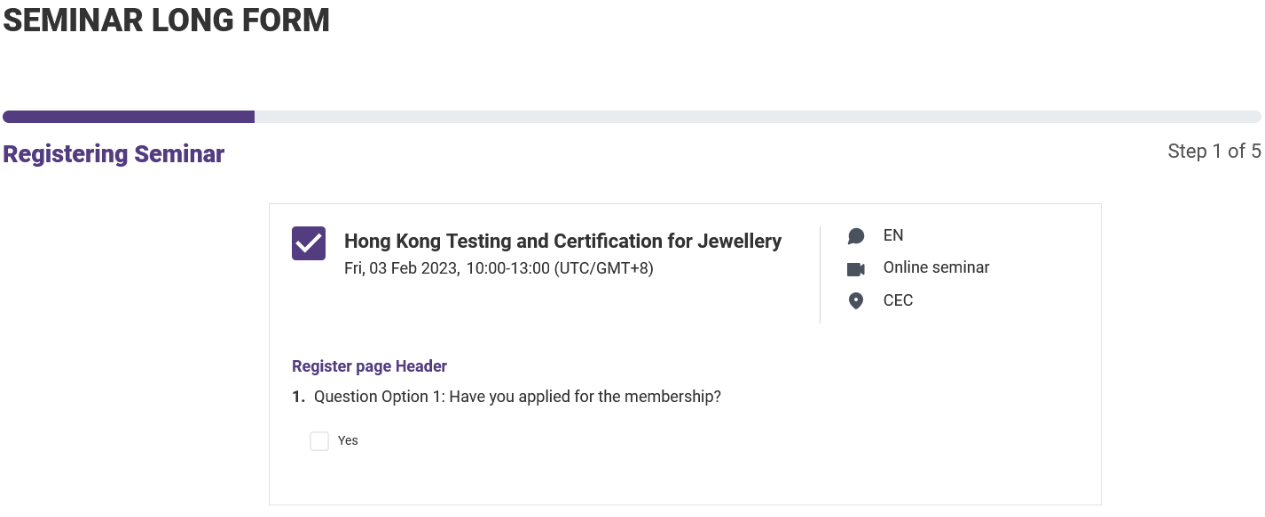Click the location pin icon beside CEC
Screen dimensions: 1265x517
pyautogui.click(x=855, y=301)
